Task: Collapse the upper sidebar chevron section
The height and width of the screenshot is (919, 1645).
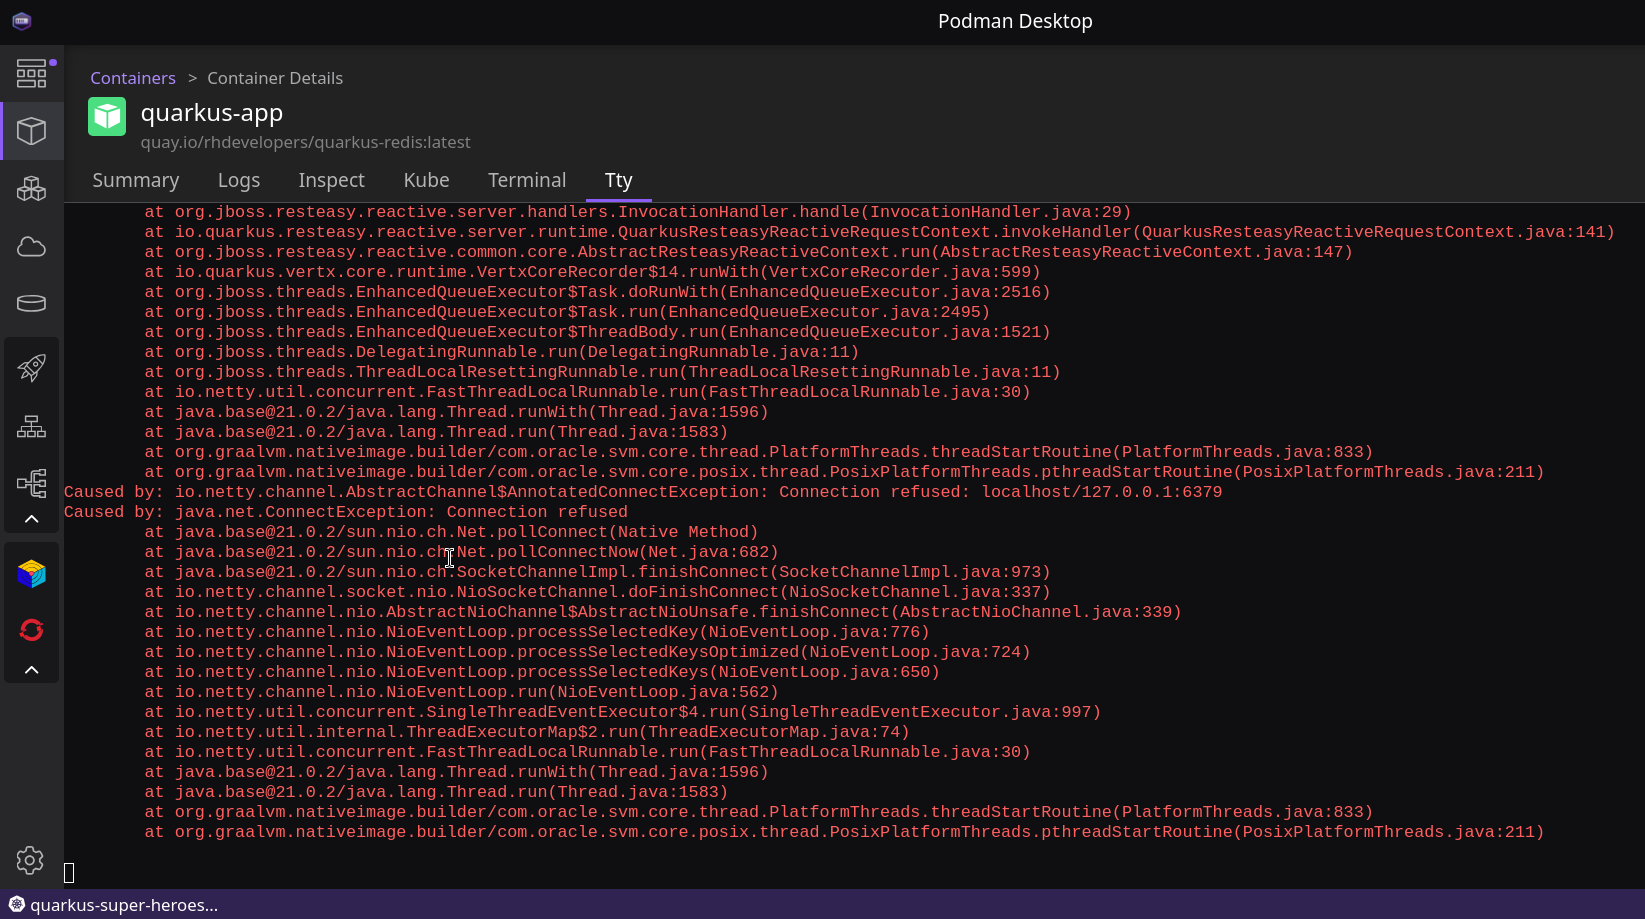Action: [x=31, y=519]
